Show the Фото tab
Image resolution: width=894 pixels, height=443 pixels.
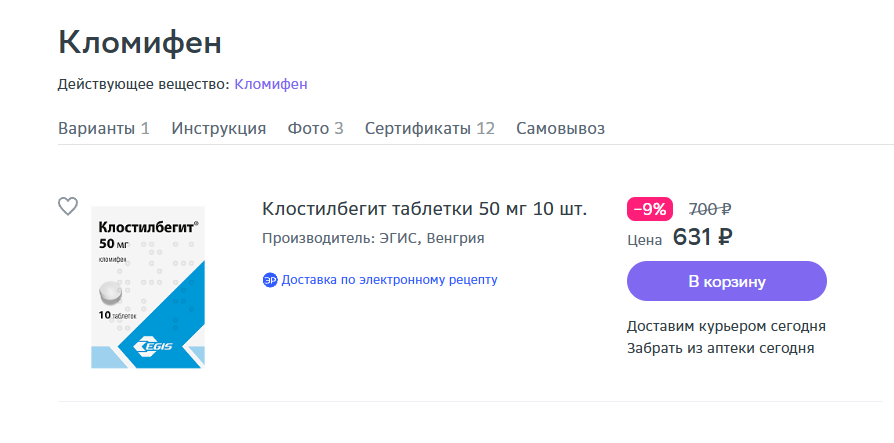315,128
